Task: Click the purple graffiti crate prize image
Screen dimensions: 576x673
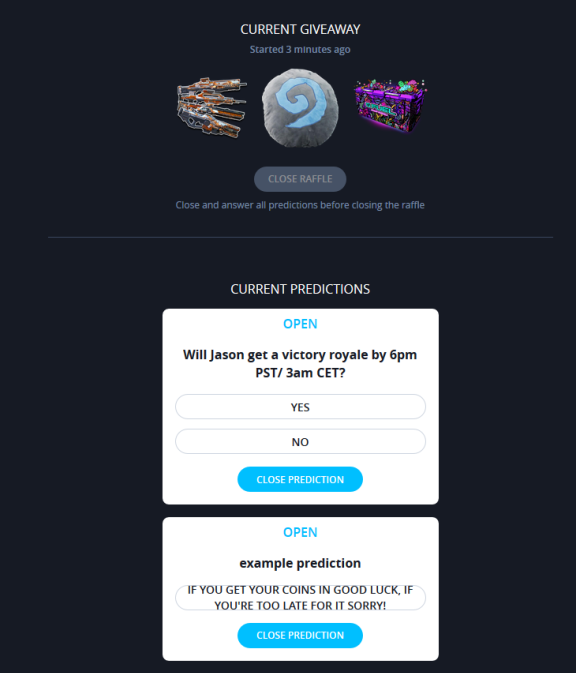Action: [390, 106]
